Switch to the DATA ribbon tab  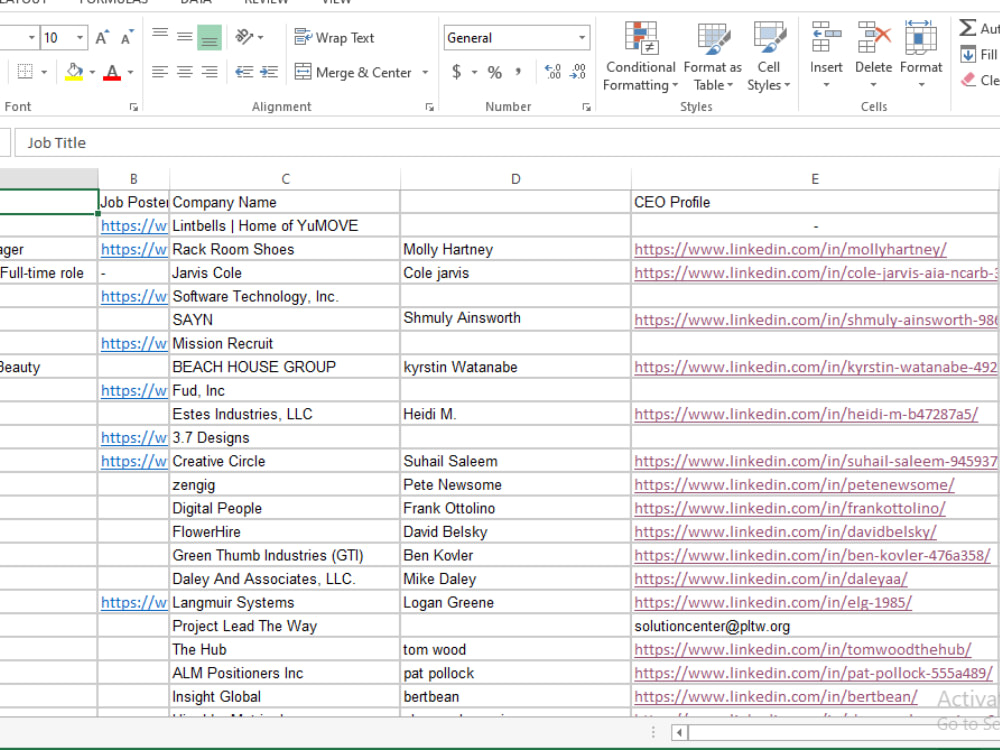(195, 4)
